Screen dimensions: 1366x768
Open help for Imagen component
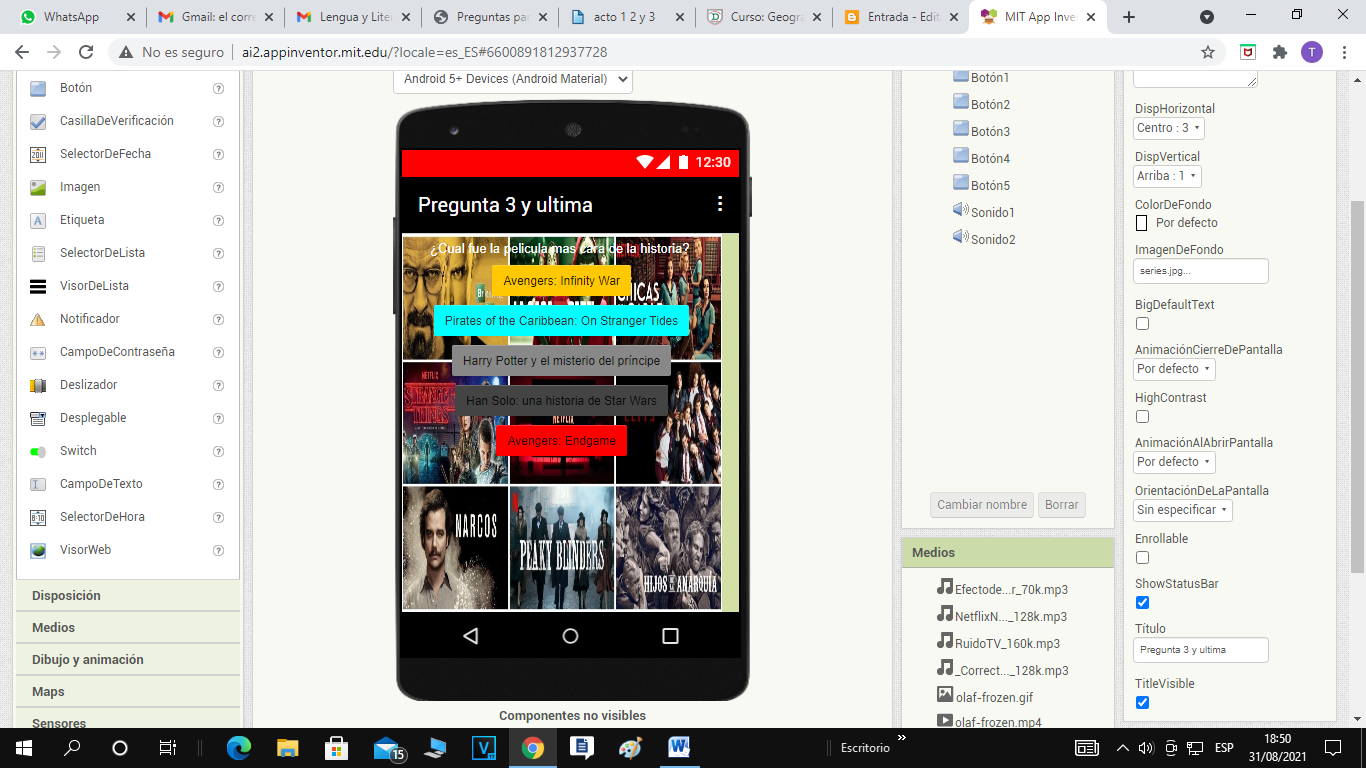(x=218, y=187)
